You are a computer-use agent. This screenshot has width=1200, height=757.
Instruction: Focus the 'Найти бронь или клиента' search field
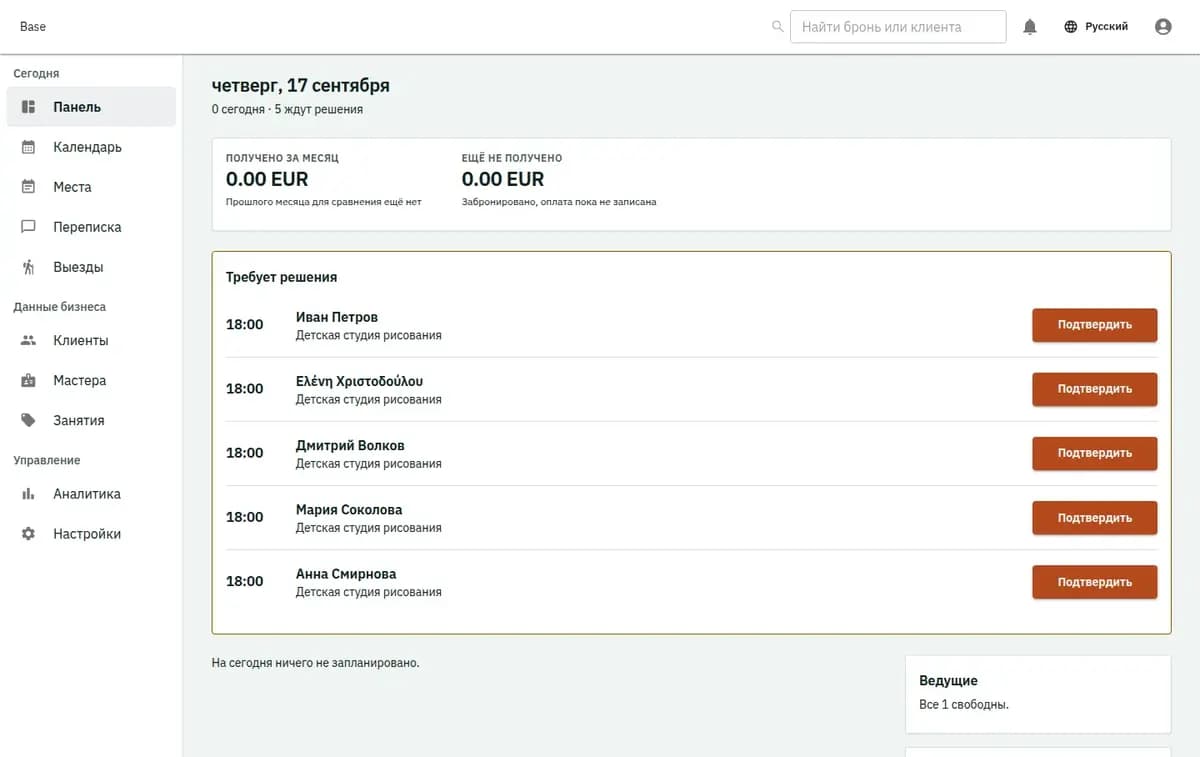(898, 27)
